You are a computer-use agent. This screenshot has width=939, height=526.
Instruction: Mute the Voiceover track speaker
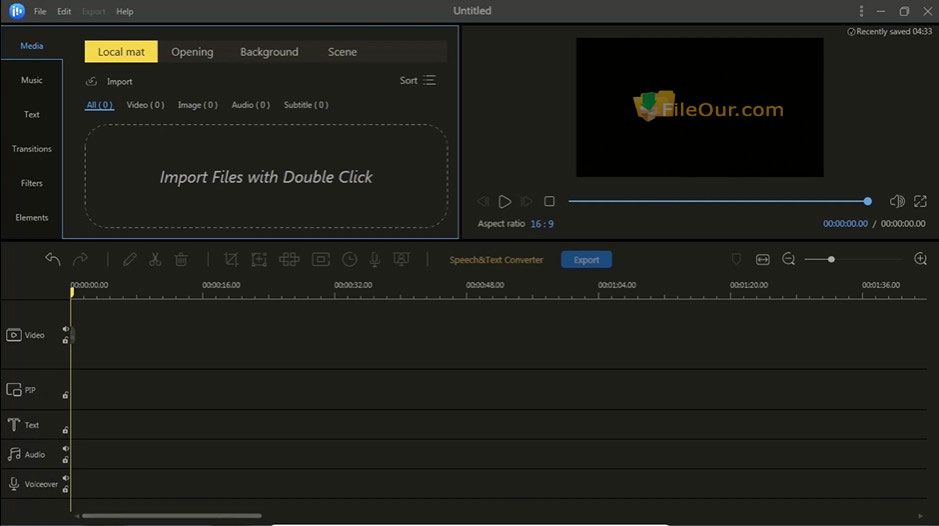tap(65, 478)
